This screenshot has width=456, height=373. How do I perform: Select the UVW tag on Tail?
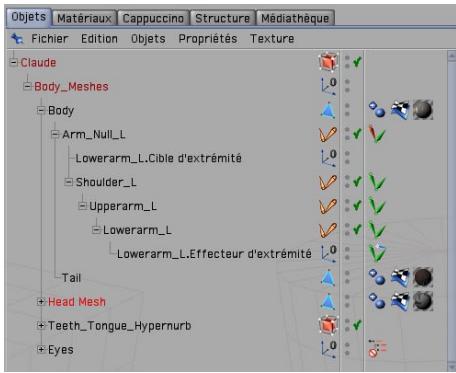pos(400,278)
